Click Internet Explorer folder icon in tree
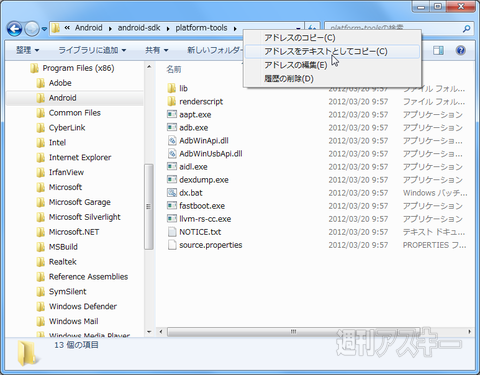The width and height of the screenshot is (480, 375). (40, 157)
